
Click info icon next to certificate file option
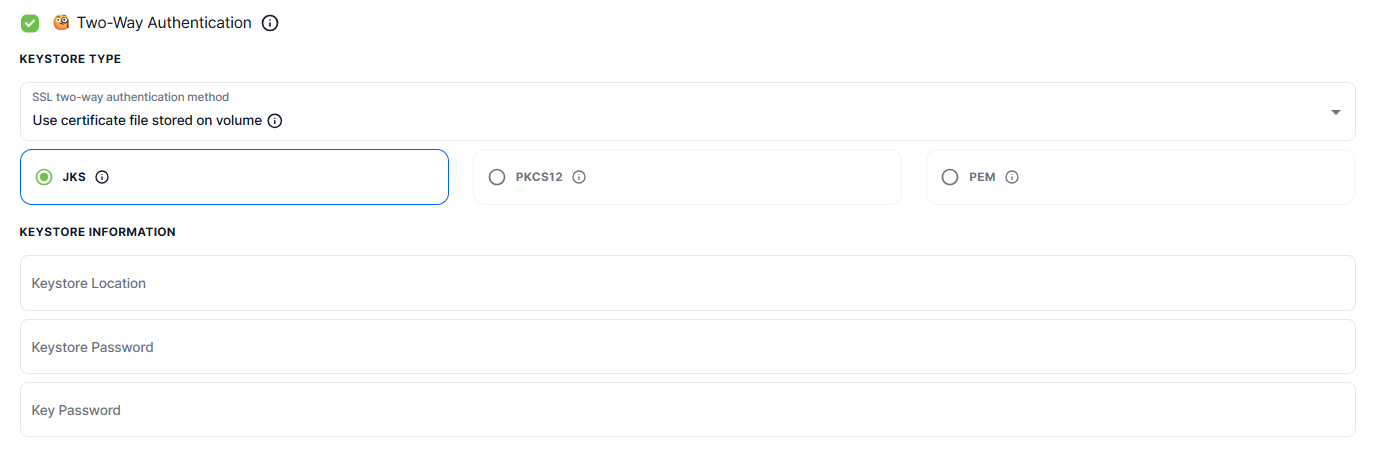point(275,121)
